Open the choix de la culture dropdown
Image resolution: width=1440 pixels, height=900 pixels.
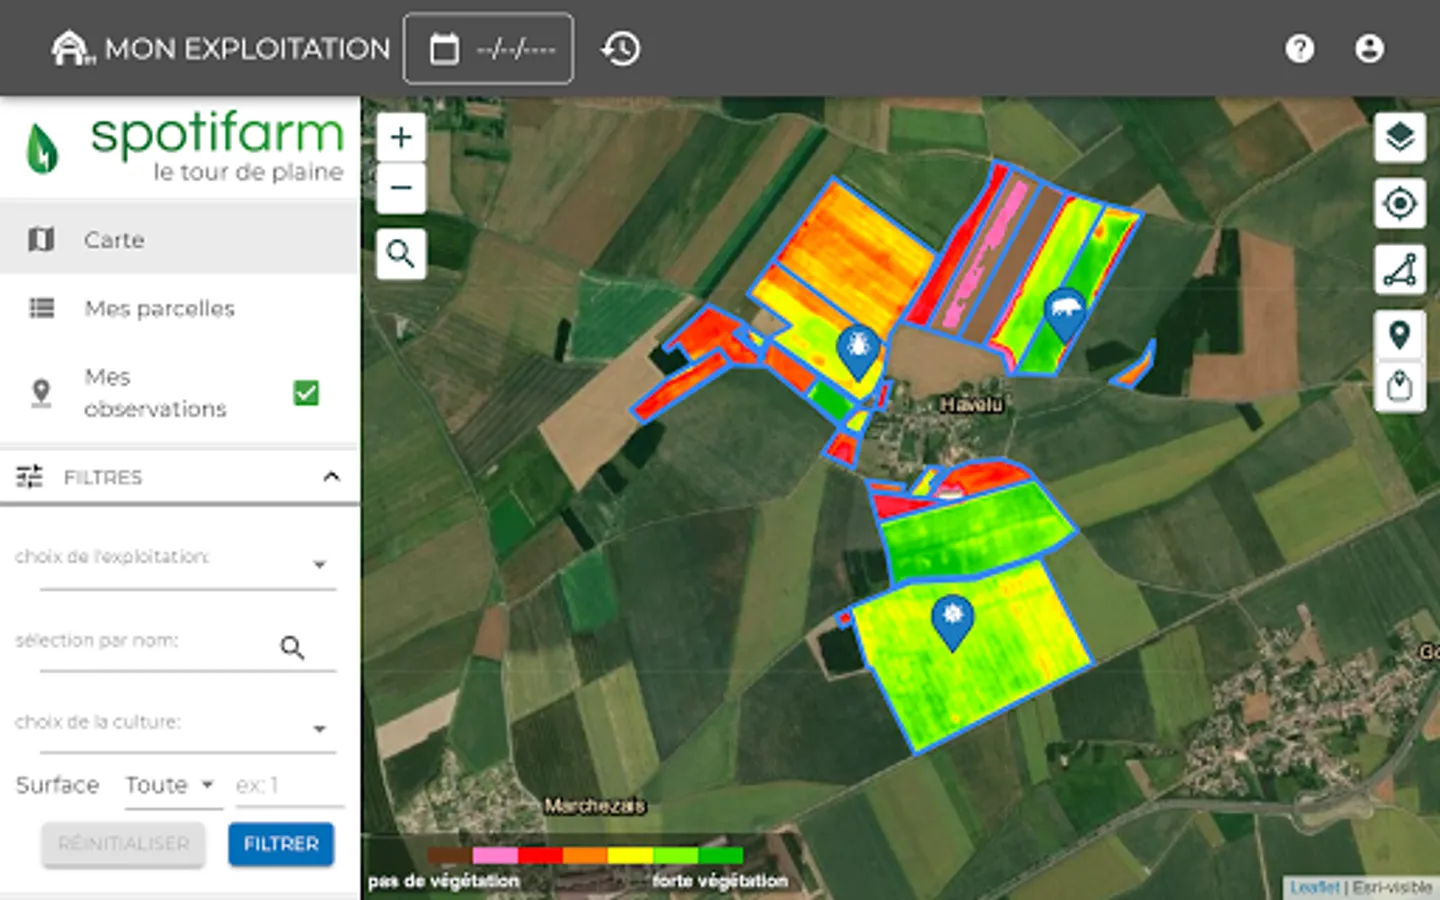(x=188, y=728)
